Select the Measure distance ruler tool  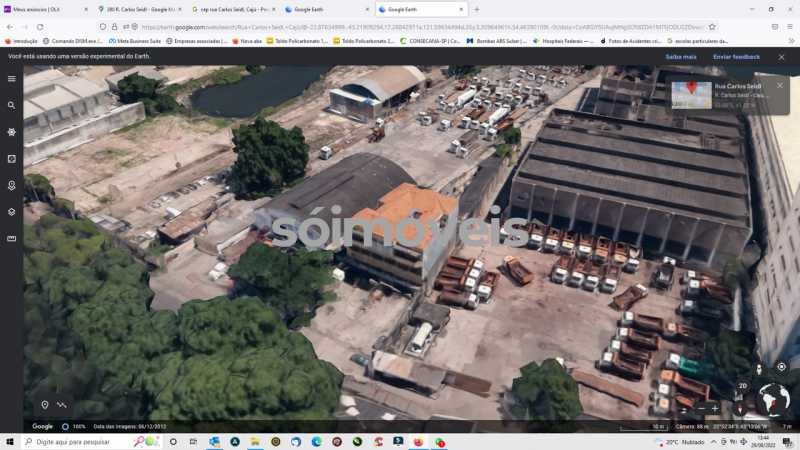point(11,239)
